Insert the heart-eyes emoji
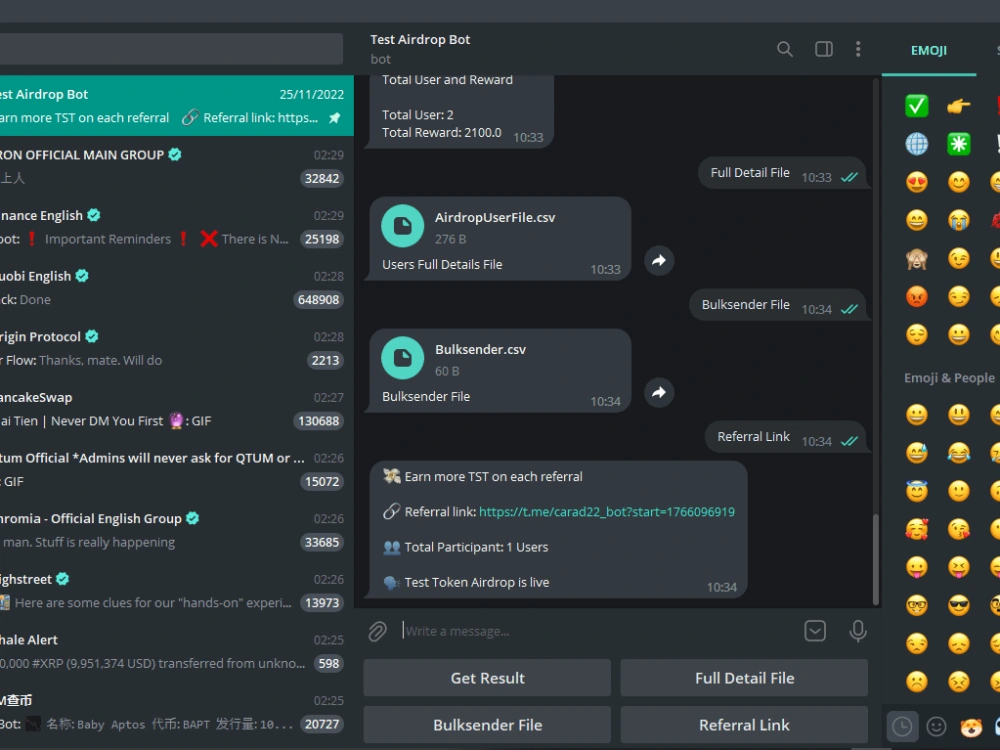1000x750 pixels. (916, 182)
